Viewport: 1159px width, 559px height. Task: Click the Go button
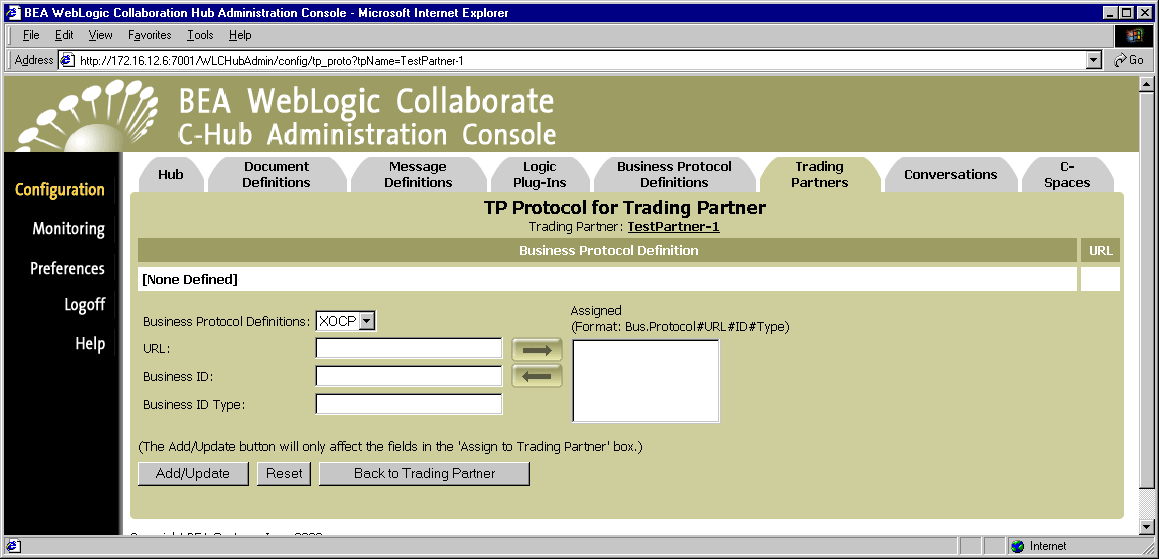tap(1129, 61)
